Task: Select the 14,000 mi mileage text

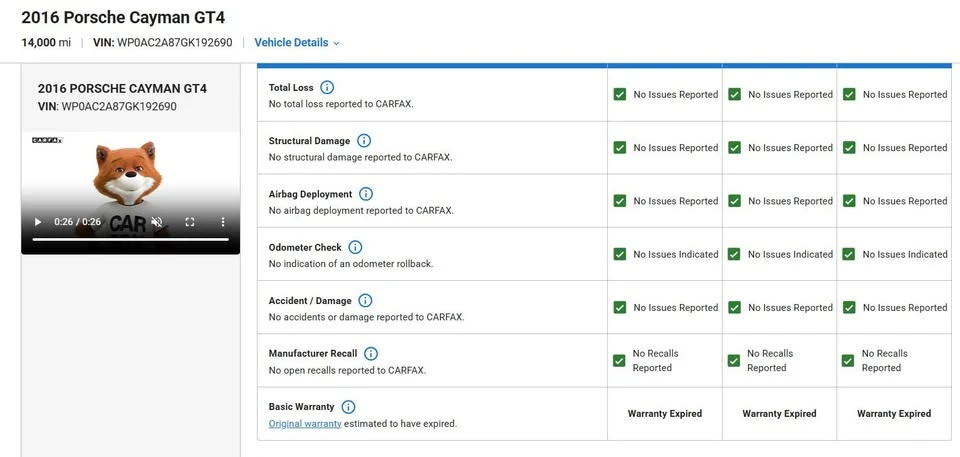Action: pyautogui.click(x=46, y=43)
